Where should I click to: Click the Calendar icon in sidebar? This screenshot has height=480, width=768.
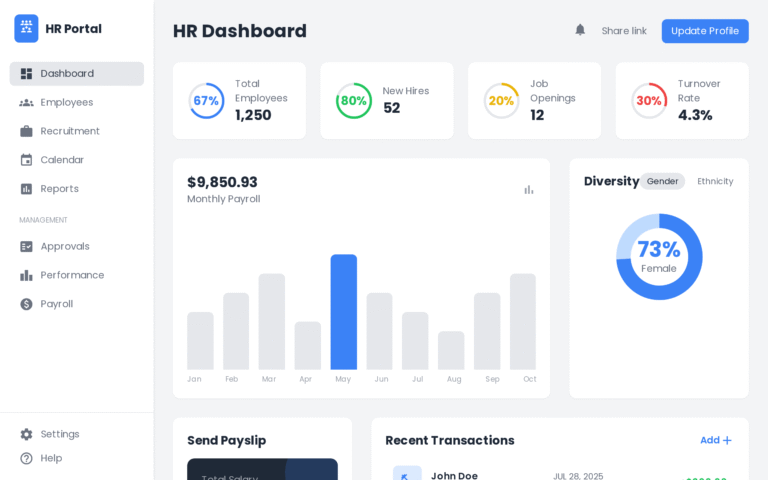pos(26,160)
